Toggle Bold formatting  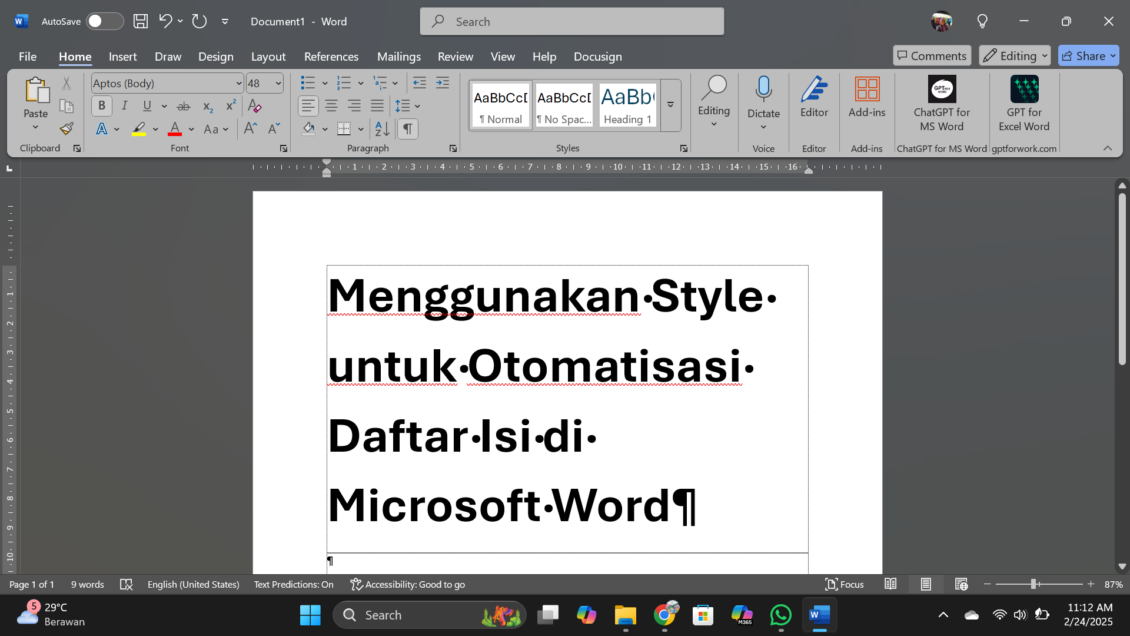click(x=102, y=106)
